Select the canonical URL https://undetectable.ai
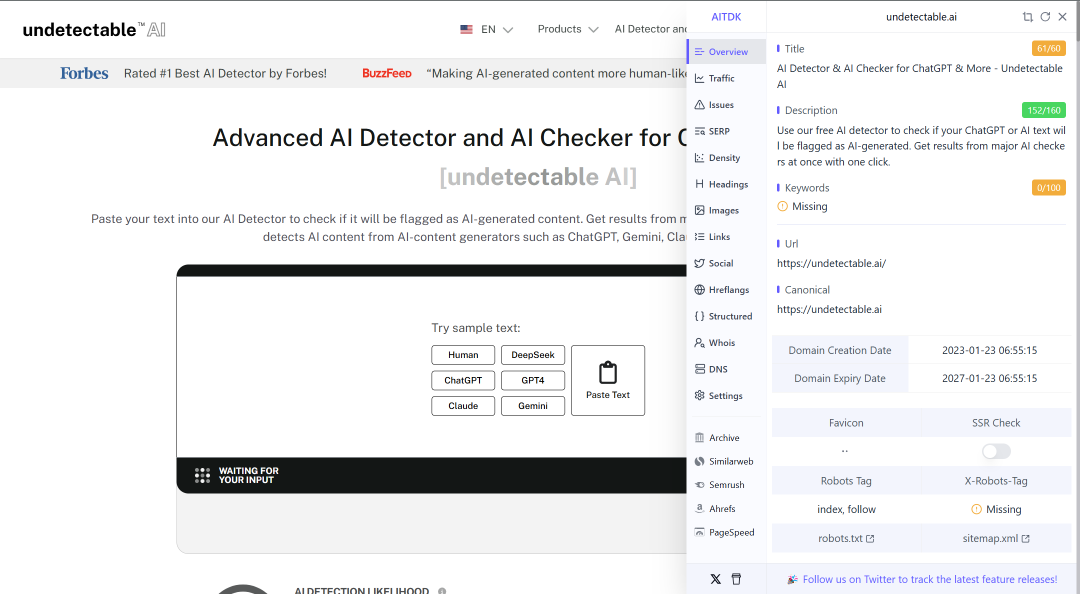1080x594 pixels. click(829, 309)
